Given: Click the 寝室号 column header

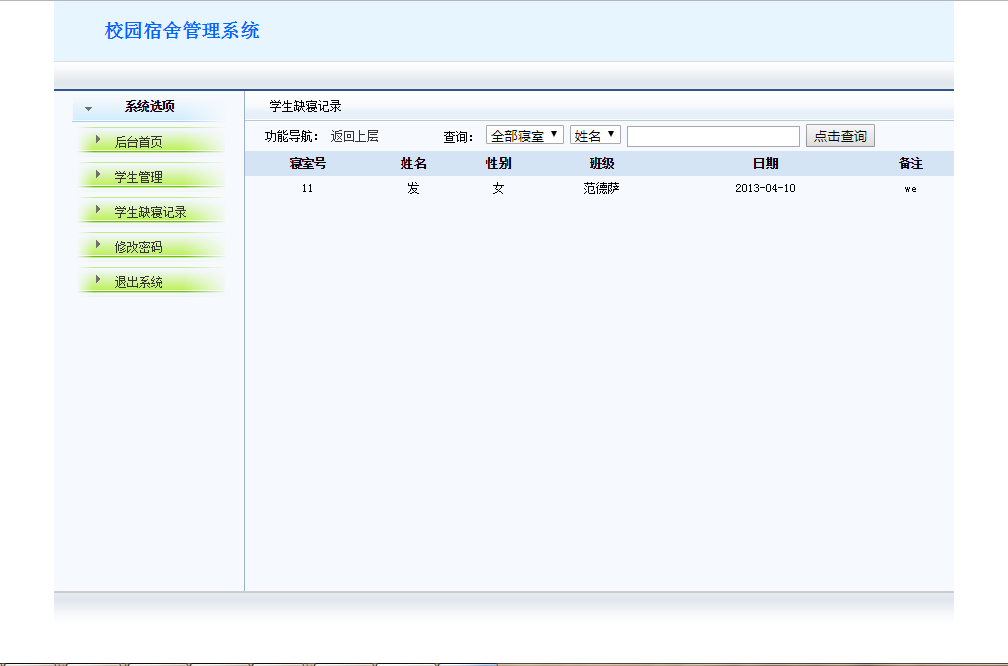Looking at the screenshot, I should (307, 163).
